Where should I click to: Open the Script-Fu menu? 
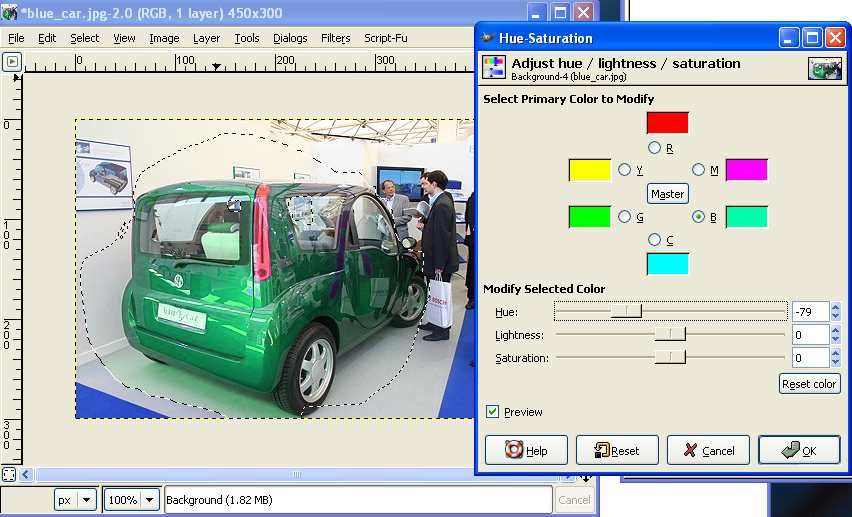coord(385,38)
